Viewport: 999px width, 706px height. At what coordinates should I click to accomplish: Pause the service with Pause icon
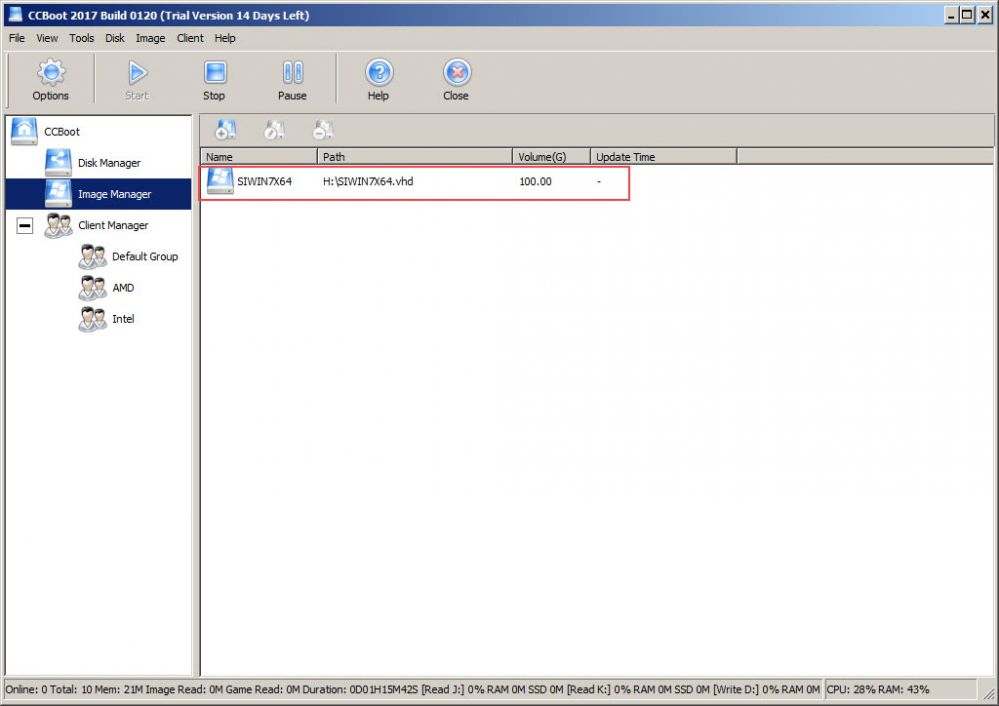coord(292,72)
